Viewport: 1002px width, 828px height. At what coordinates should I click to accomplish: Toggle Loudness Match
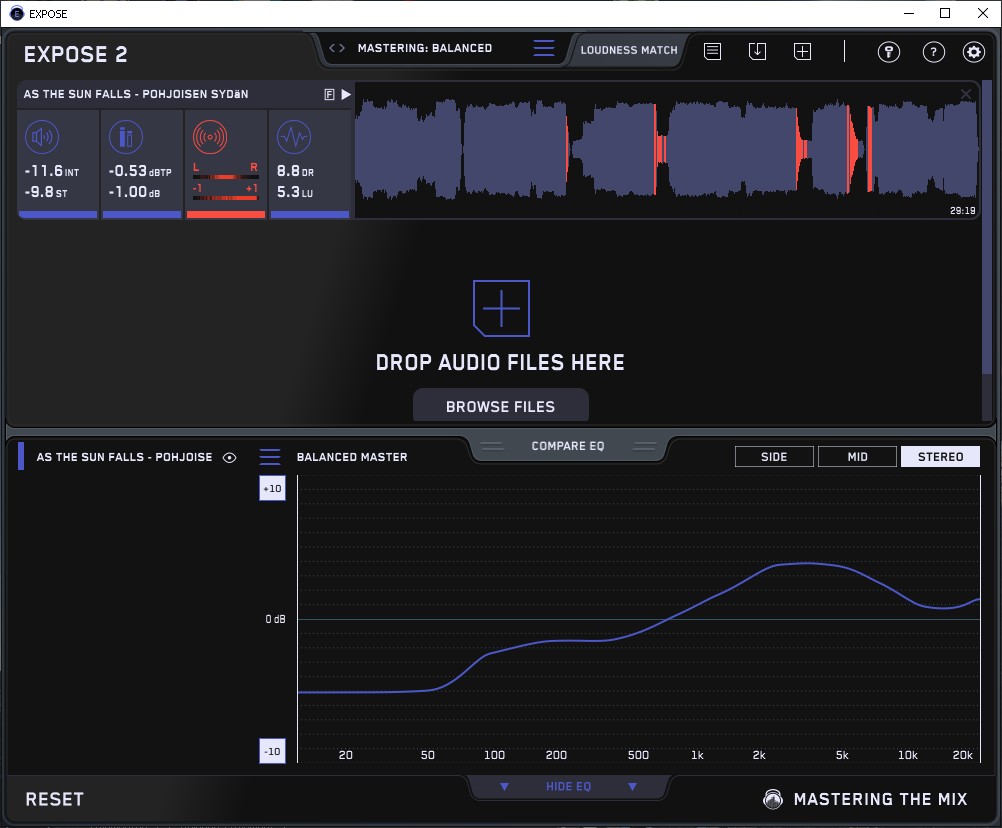coord(629,49)
